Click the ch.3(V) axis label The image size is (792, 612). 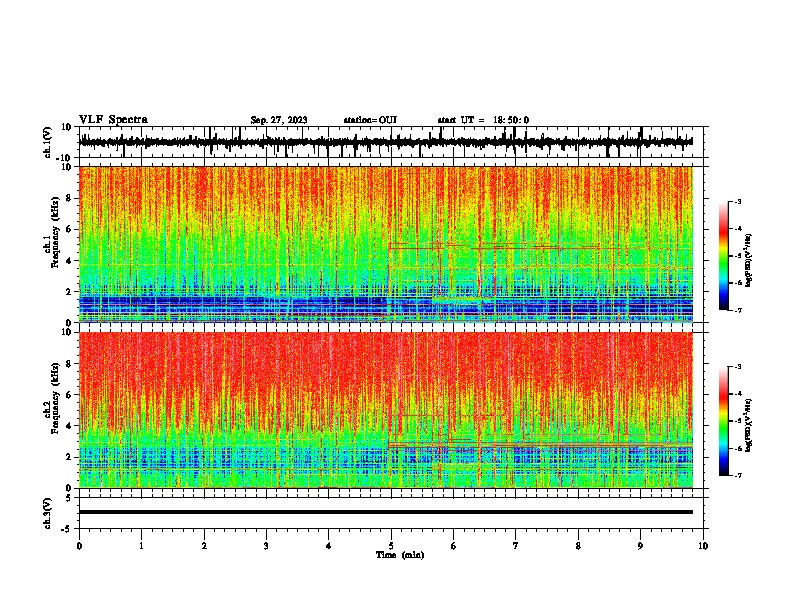[x=48, y=514]
